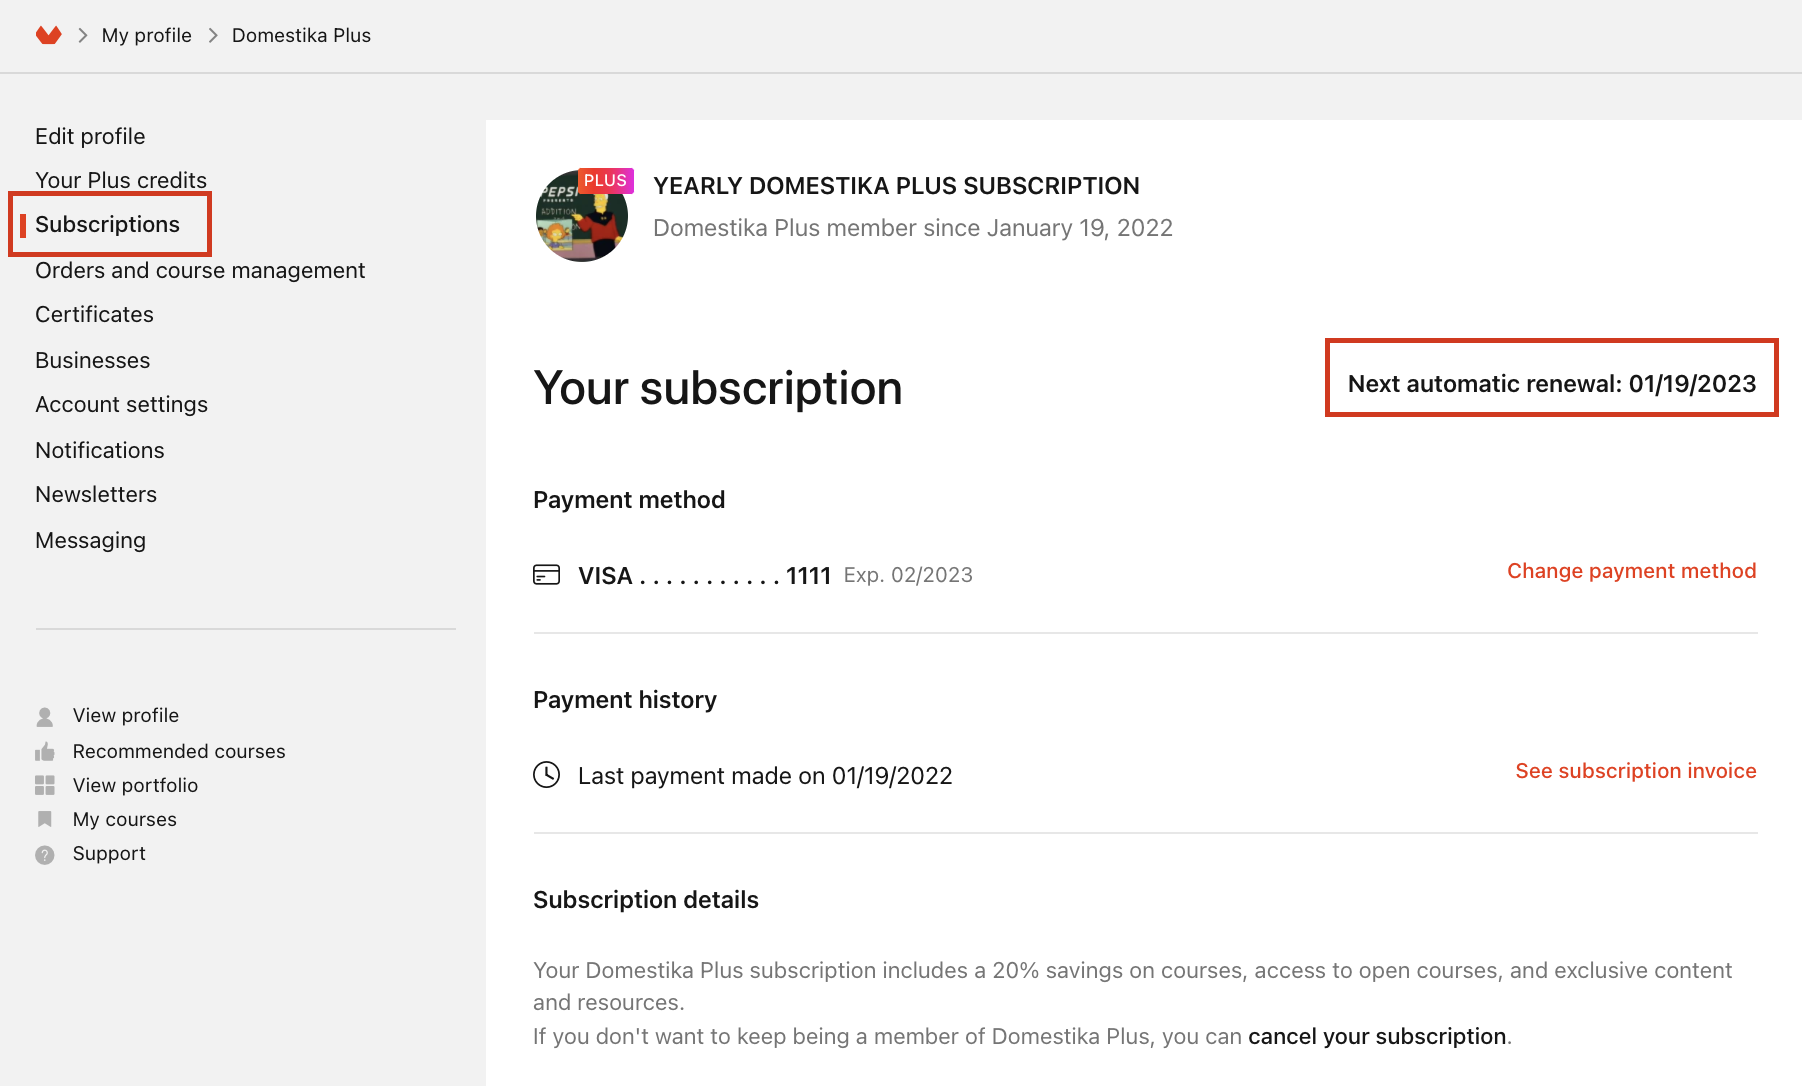Open the Support link

pos(109,853)
